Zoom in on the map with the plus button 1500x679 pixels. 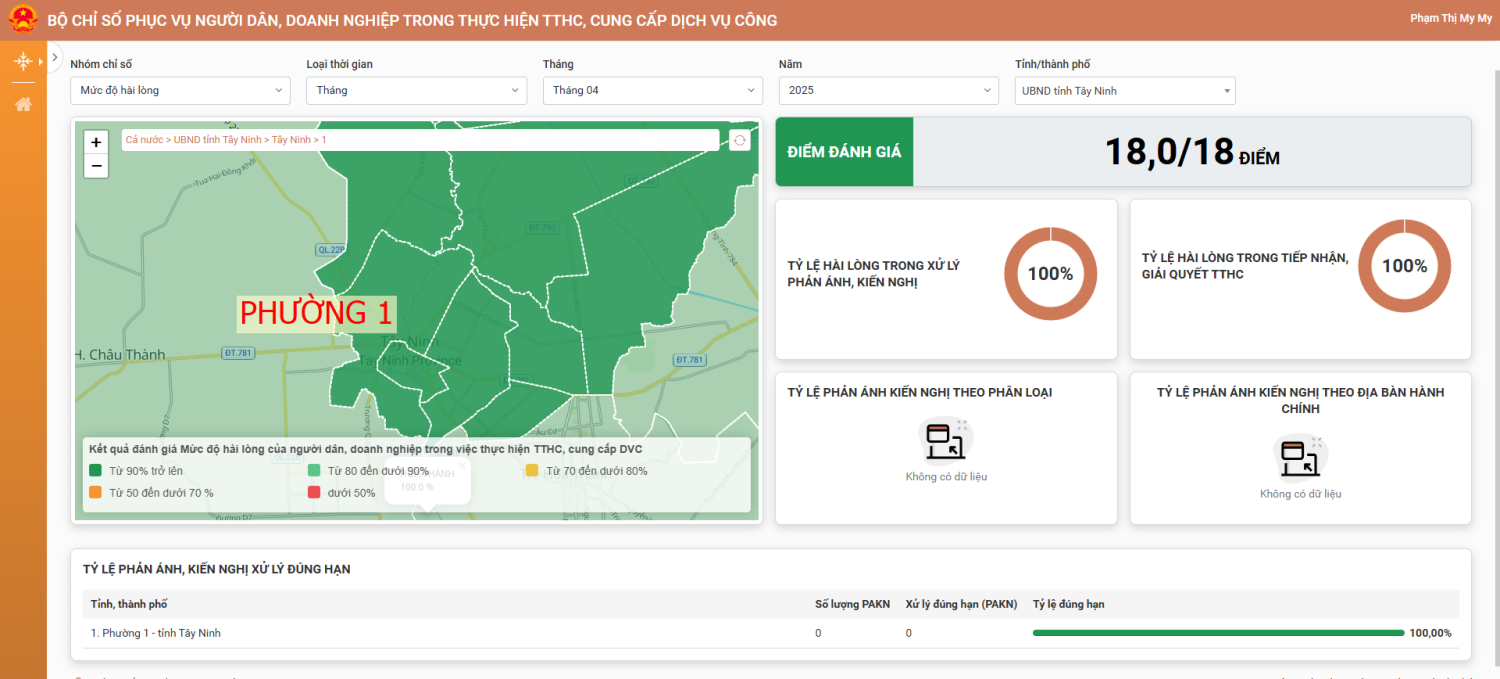tap(96, 142)
